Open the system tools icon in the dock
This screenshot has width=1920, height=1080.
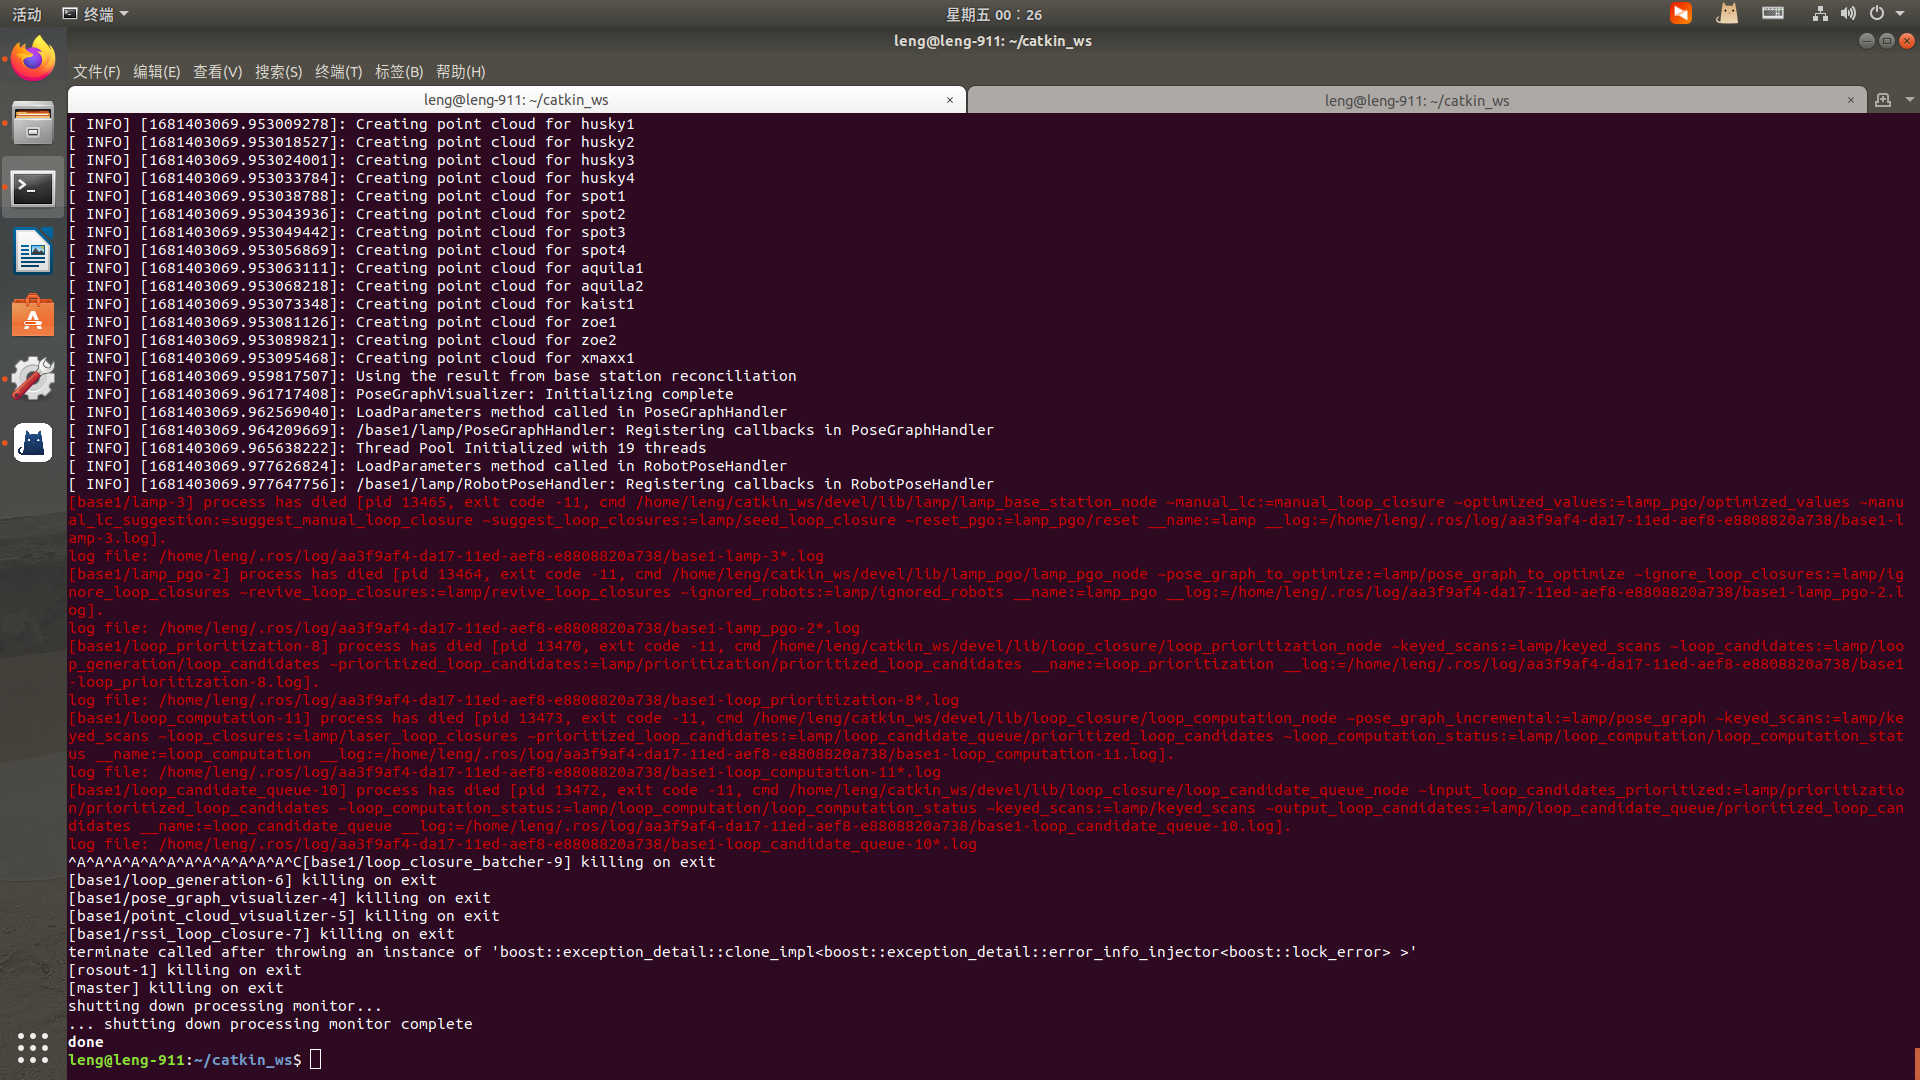(x=33, y=378)
